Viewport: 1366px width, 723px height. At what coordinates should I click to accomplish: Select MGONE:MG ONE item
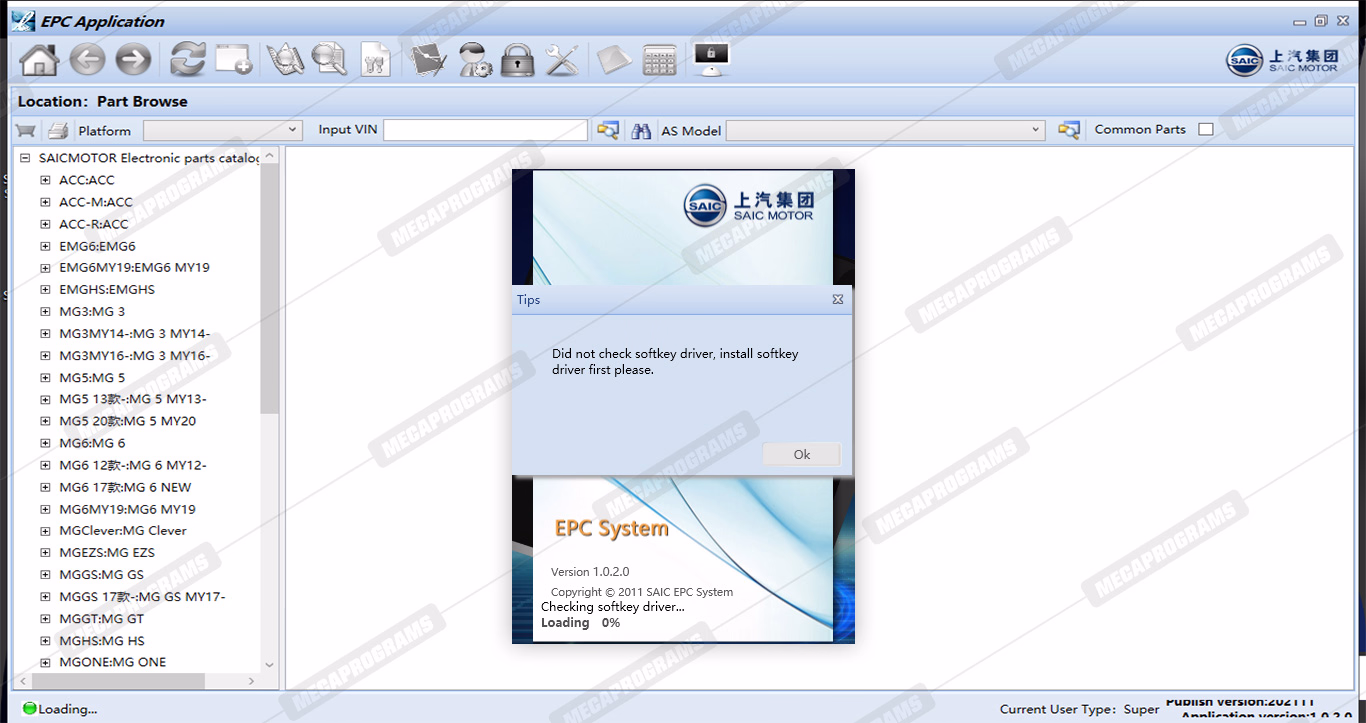pos(113,662)
